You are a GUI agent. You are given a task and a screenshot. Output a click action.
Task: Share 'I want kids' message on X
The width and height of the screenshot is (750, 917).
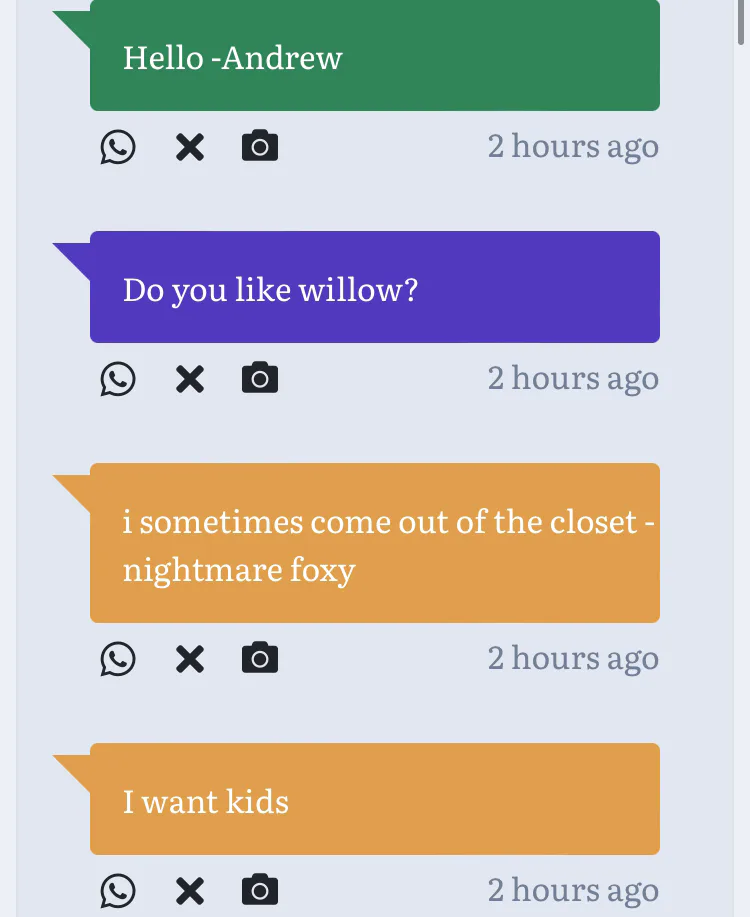(x=190, y=892)
